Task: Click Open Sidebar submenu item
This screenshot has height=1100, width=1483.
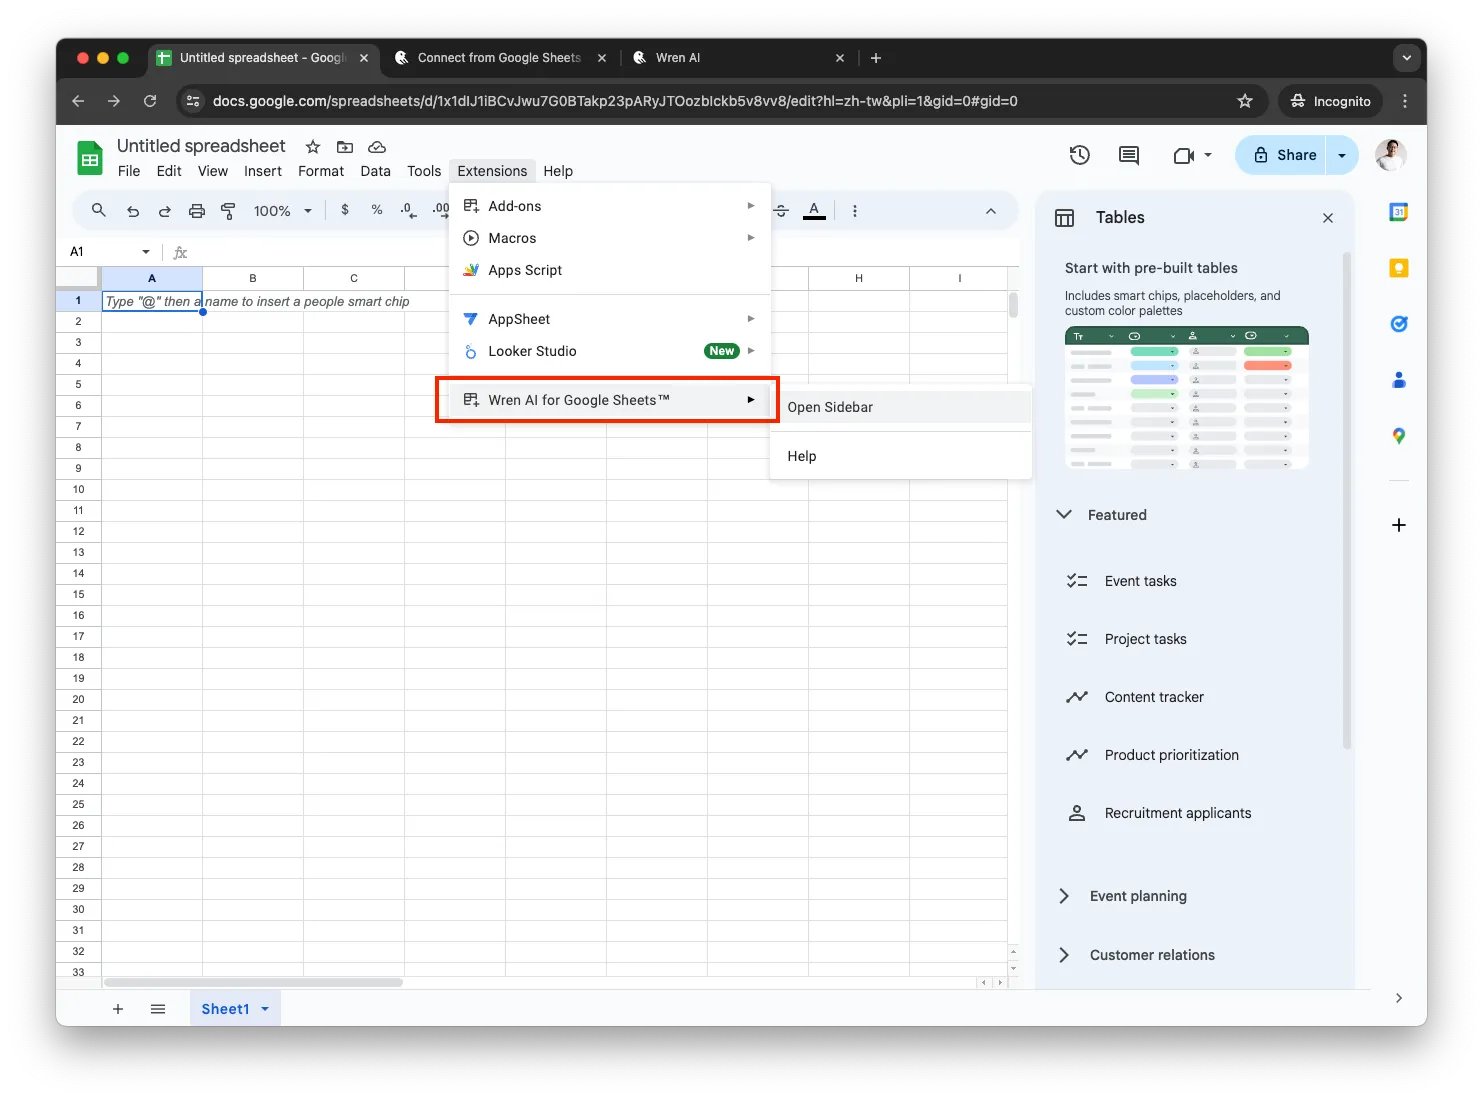Action: pyautogui.click(x=900, y=407)
